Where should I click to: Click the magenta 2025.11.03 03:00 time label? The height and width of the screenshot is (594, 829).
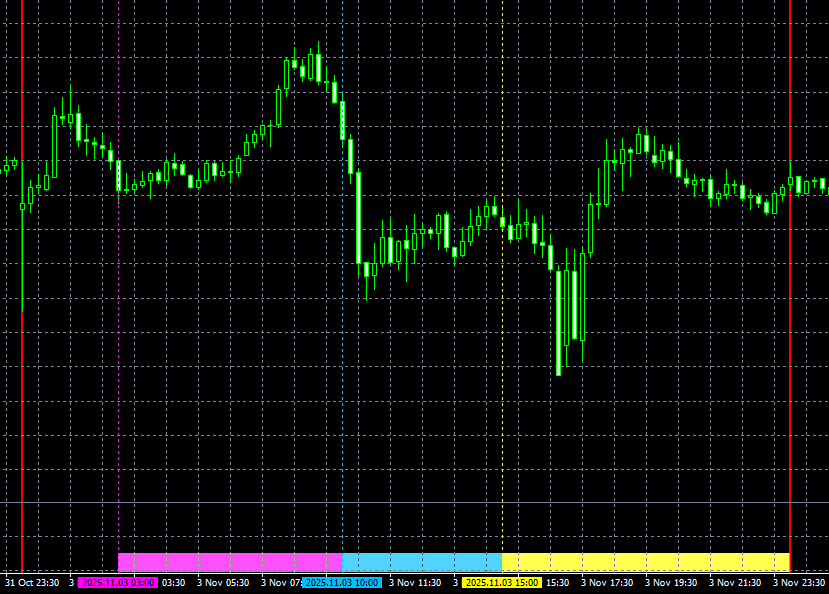118,583
